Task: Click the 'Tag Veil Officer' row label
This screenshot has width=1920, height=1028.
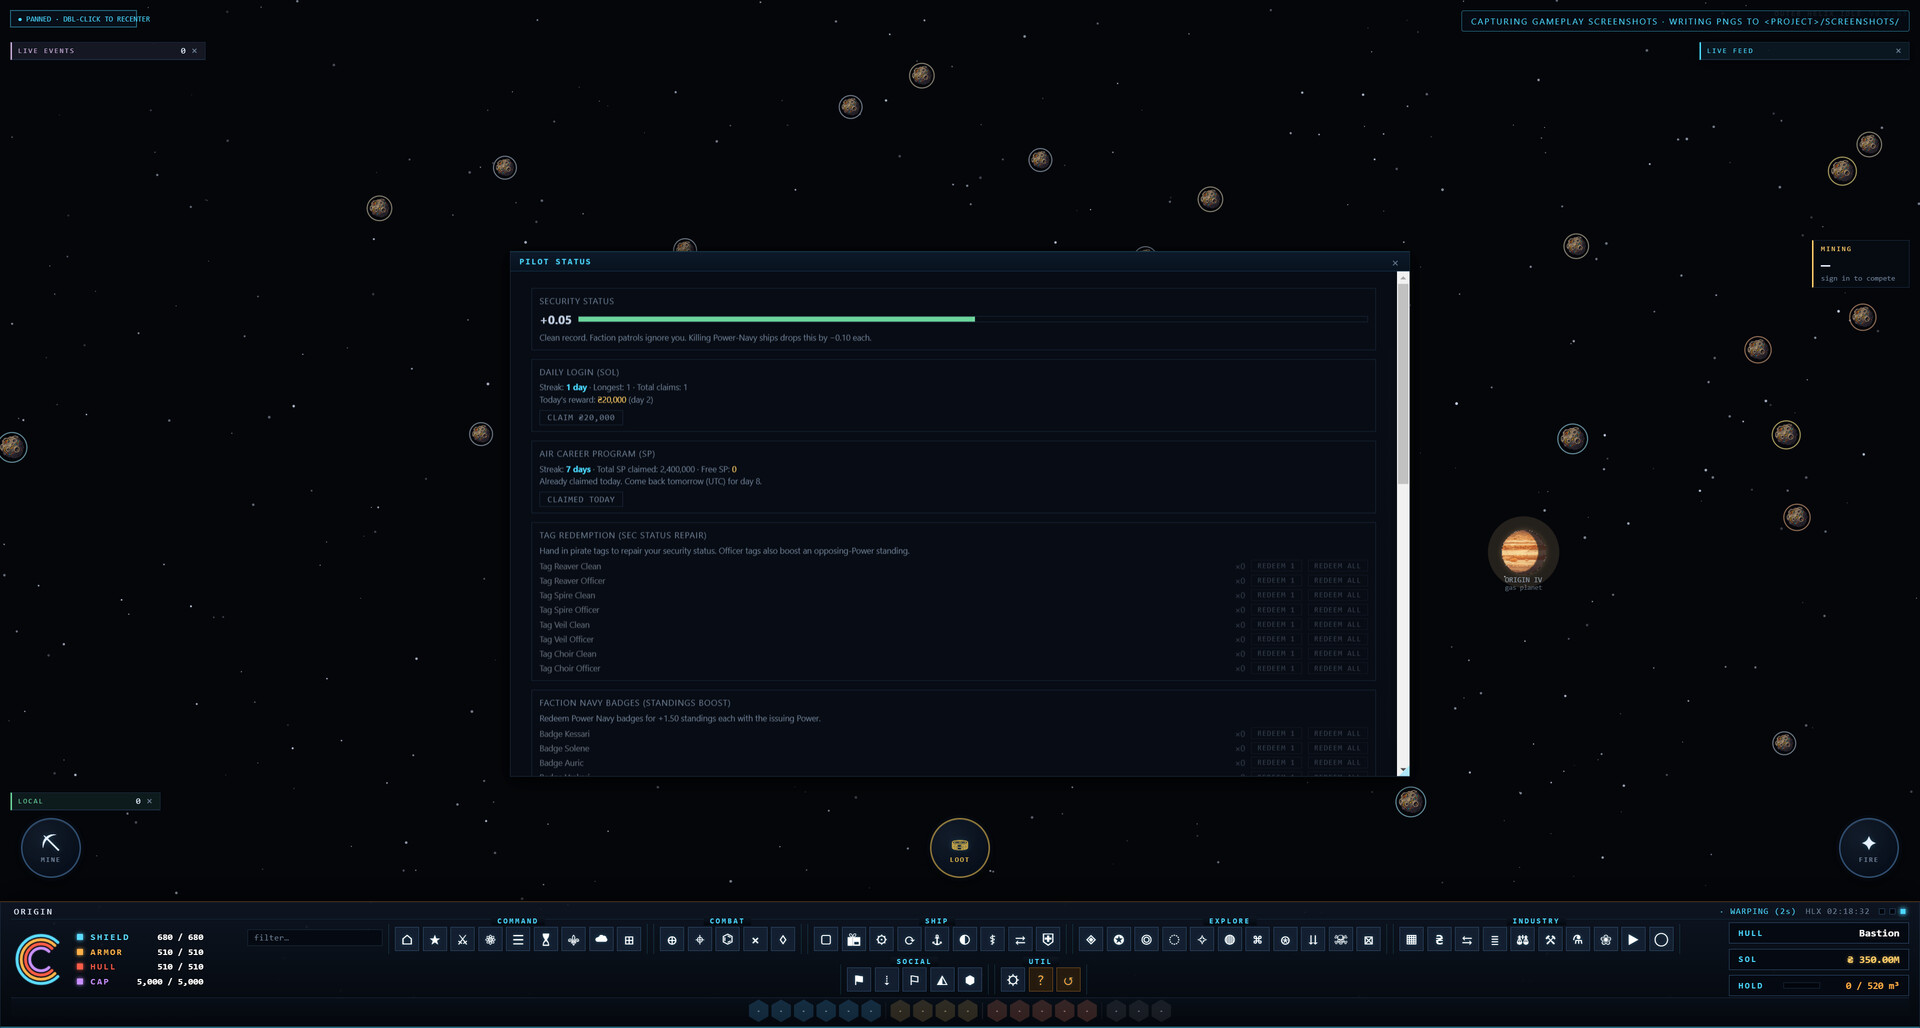Action: [567, 640]
